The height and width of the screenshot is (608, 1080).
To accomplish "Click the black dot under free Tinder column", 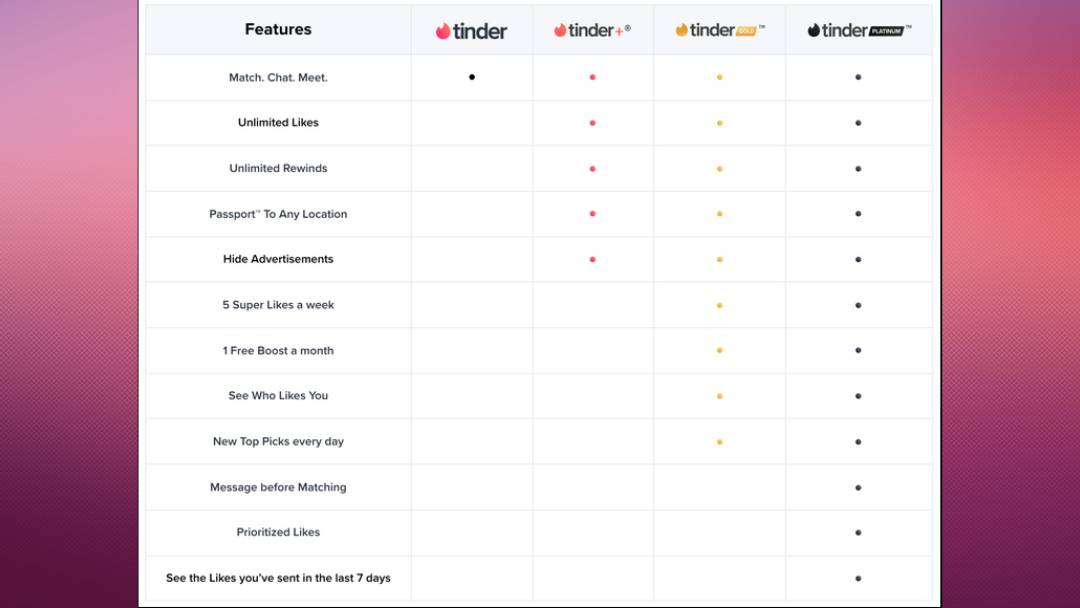I will (472, 77).
